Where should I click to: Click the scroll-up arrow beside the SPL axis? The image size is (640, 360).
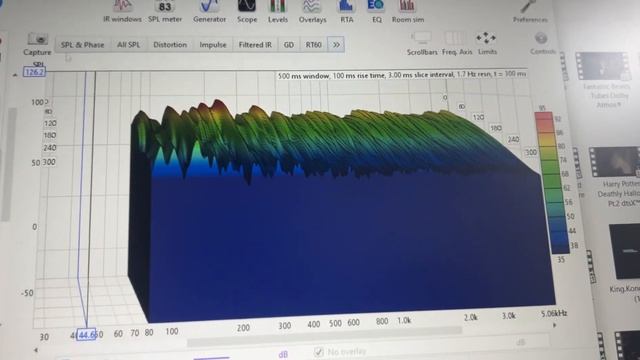click(15, 75)
